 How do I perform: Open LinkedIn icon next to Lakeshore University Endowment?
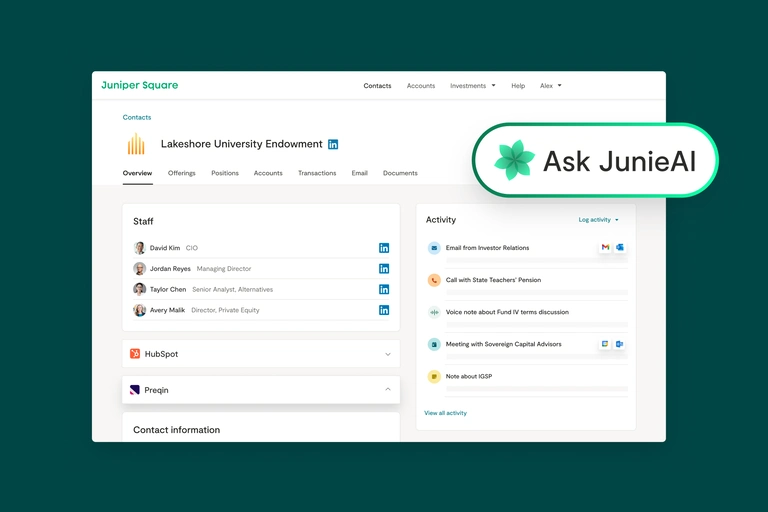pyautogui.click(x=333, y=144)
